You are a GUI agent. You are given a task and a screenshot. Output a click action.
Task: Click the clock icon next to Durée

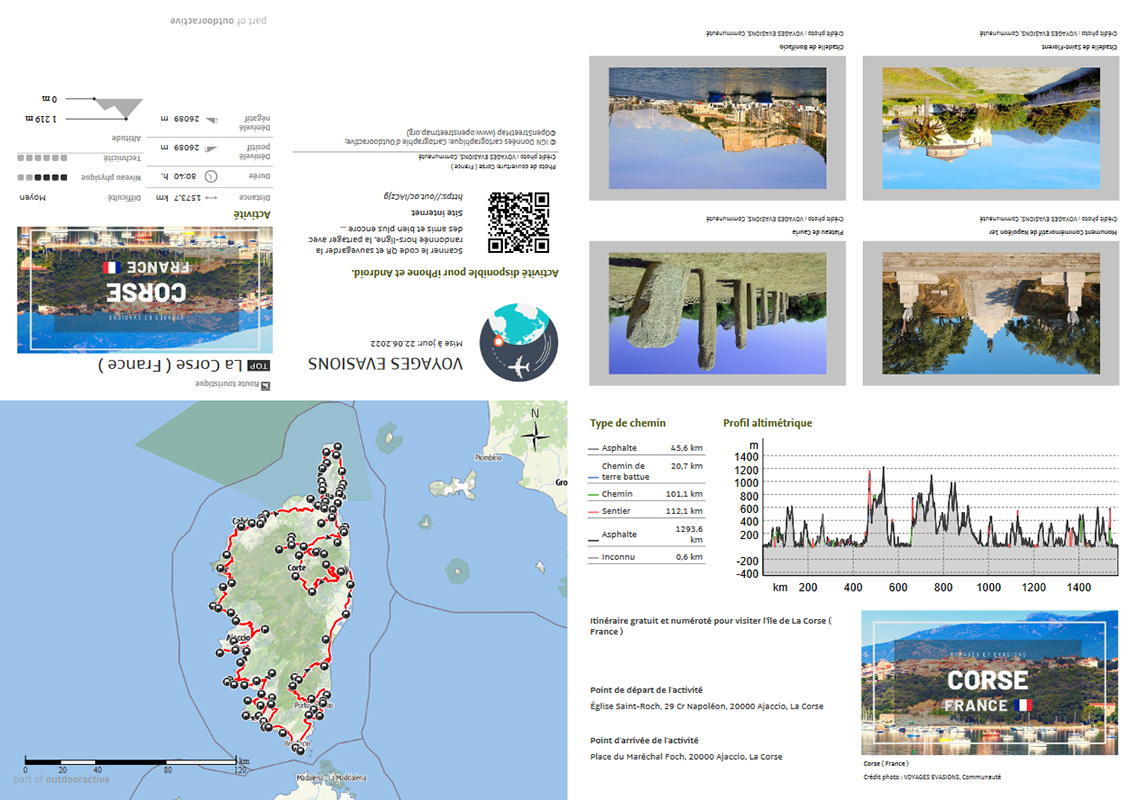(211, 176)
